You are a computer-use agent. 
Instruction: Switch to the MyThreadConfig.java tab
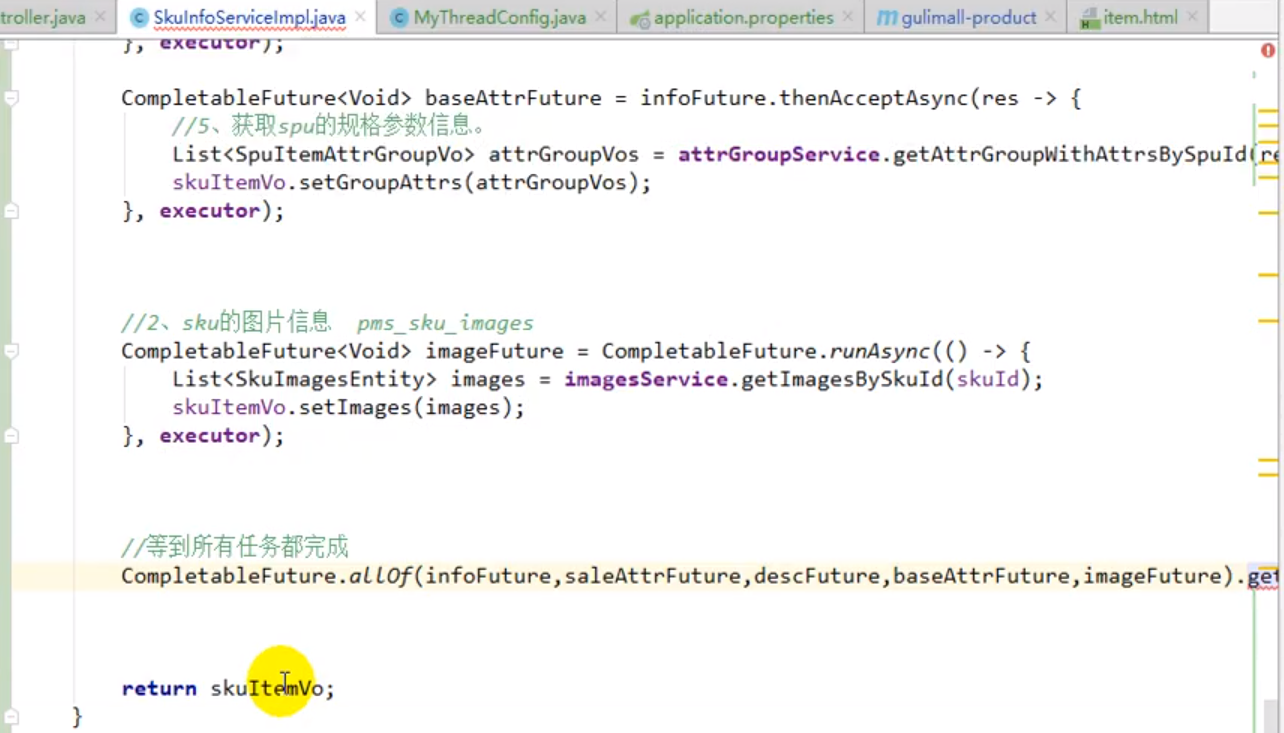pyautogui.click(x=499, y=18)
